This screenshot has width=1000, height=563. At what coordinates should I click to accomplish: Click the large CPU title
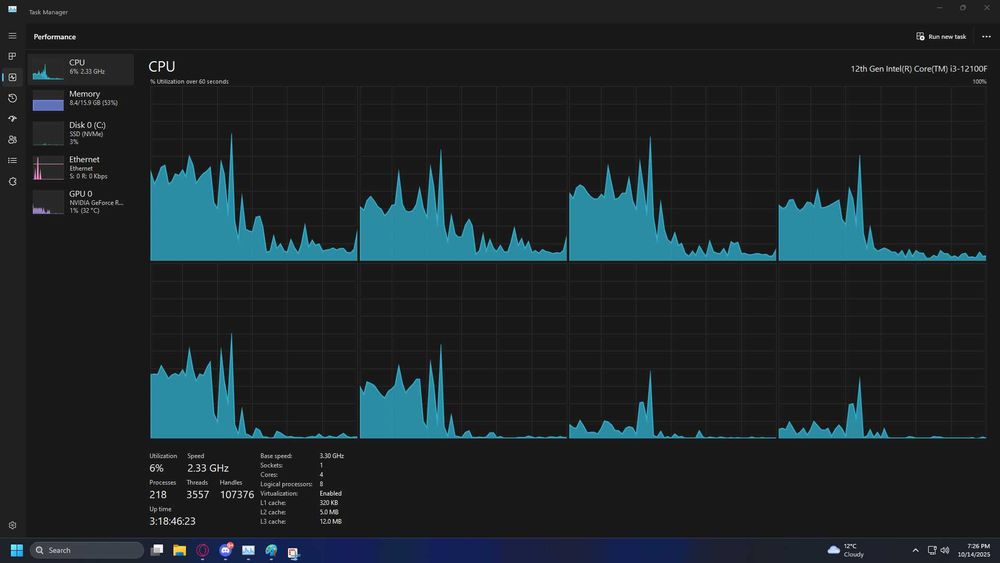point(161,66)
